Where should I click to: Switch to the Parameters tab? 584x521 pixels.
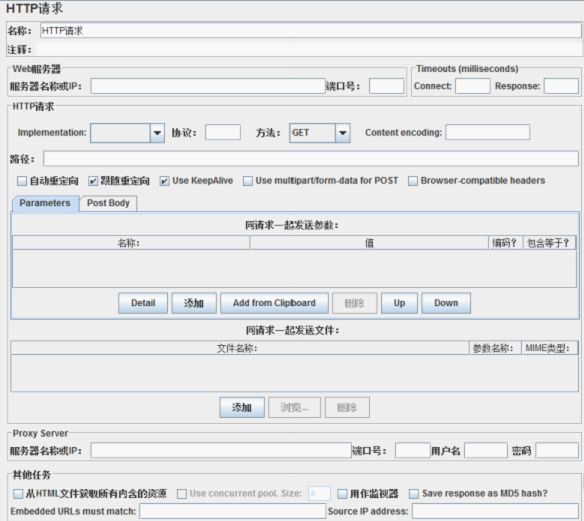click(x=45, y=203)
